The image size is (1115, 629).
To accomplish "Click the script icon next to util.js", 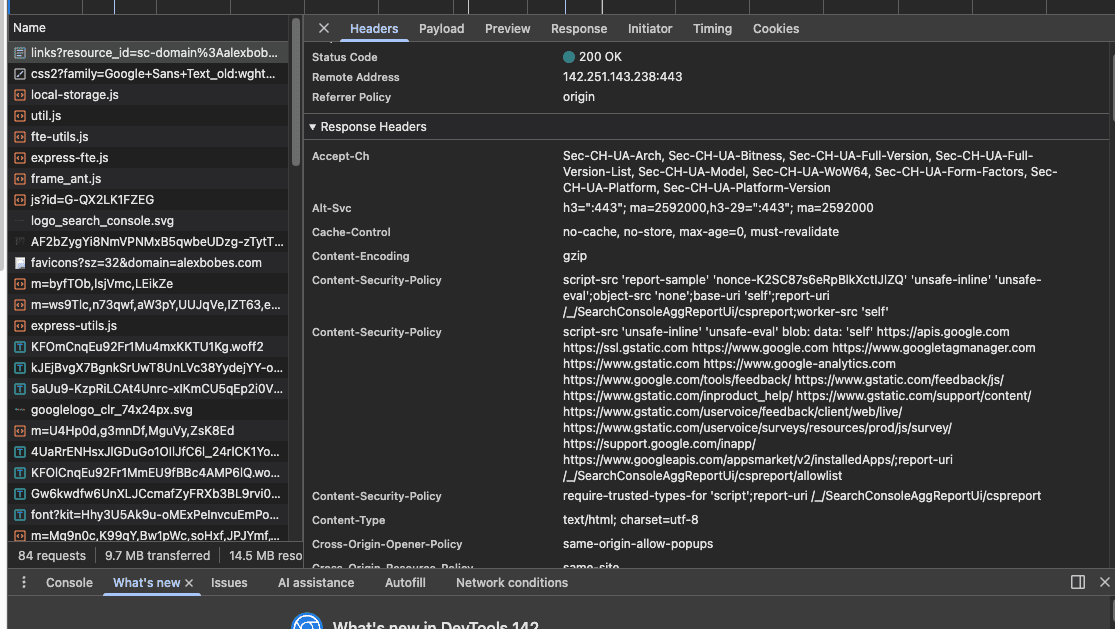I will point(20,116).
